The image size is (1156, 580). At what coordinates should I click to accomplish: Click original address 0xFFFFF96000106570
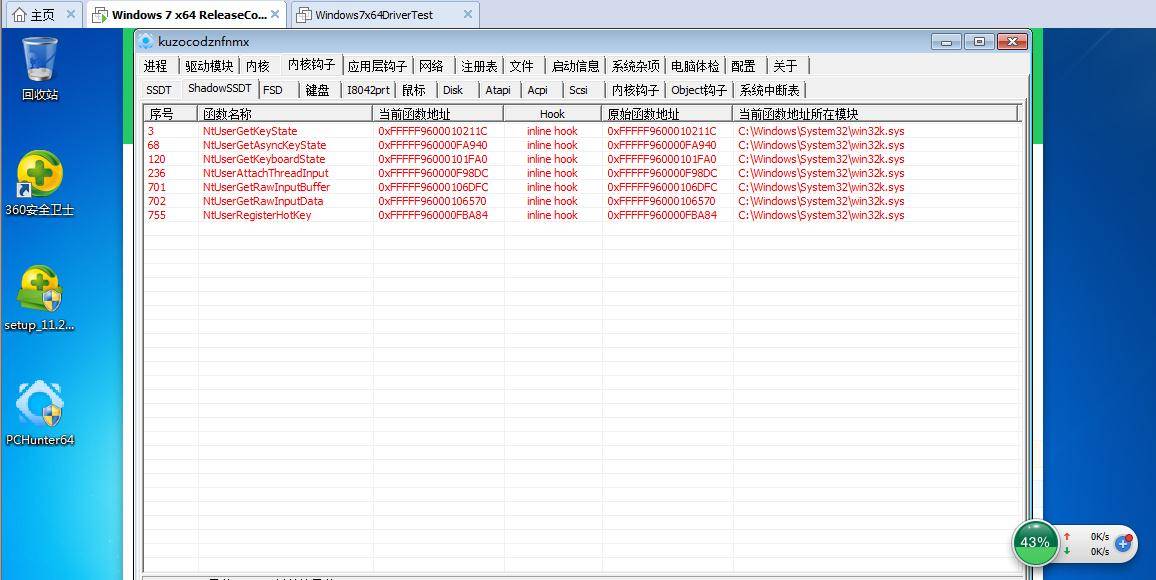click(661, 201)
